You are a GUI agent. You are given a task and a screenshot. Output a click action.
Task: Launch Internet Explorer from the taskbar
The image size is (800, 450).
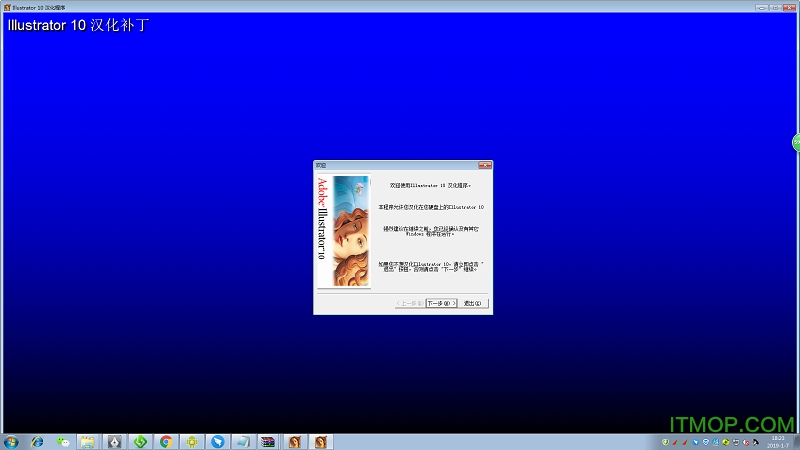click(x=37, y=442)
